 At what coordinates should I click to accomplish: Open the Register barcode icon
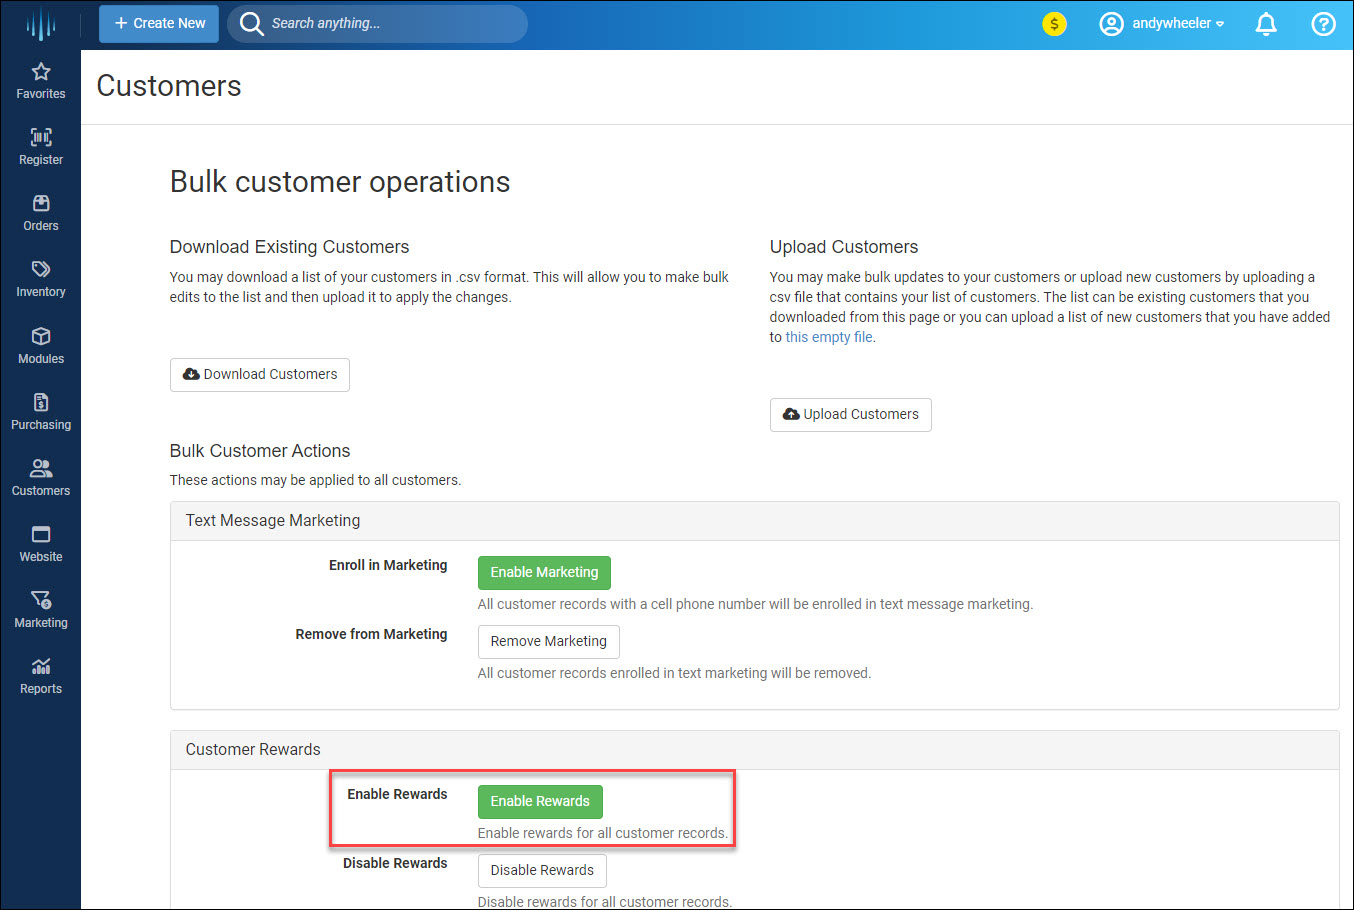coord(41,138)
